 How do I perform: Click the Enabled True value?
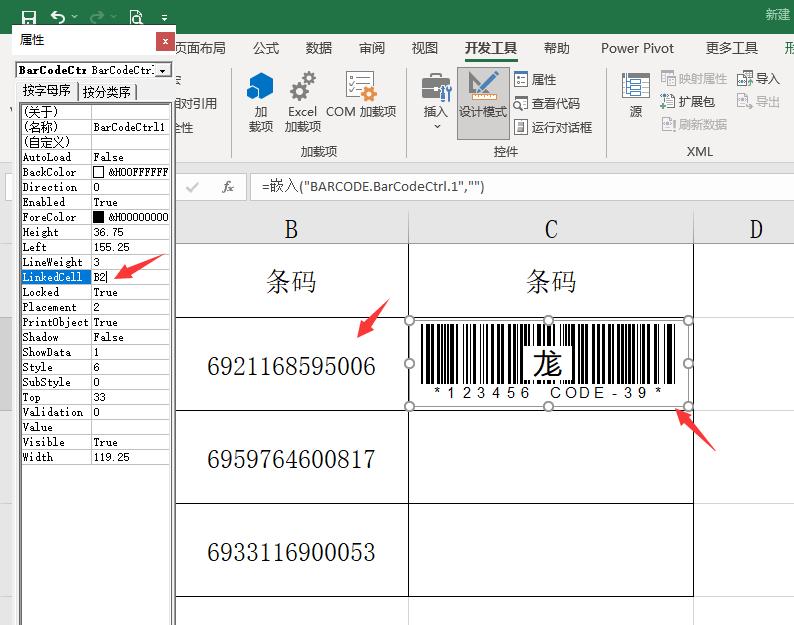pos(131,202)
